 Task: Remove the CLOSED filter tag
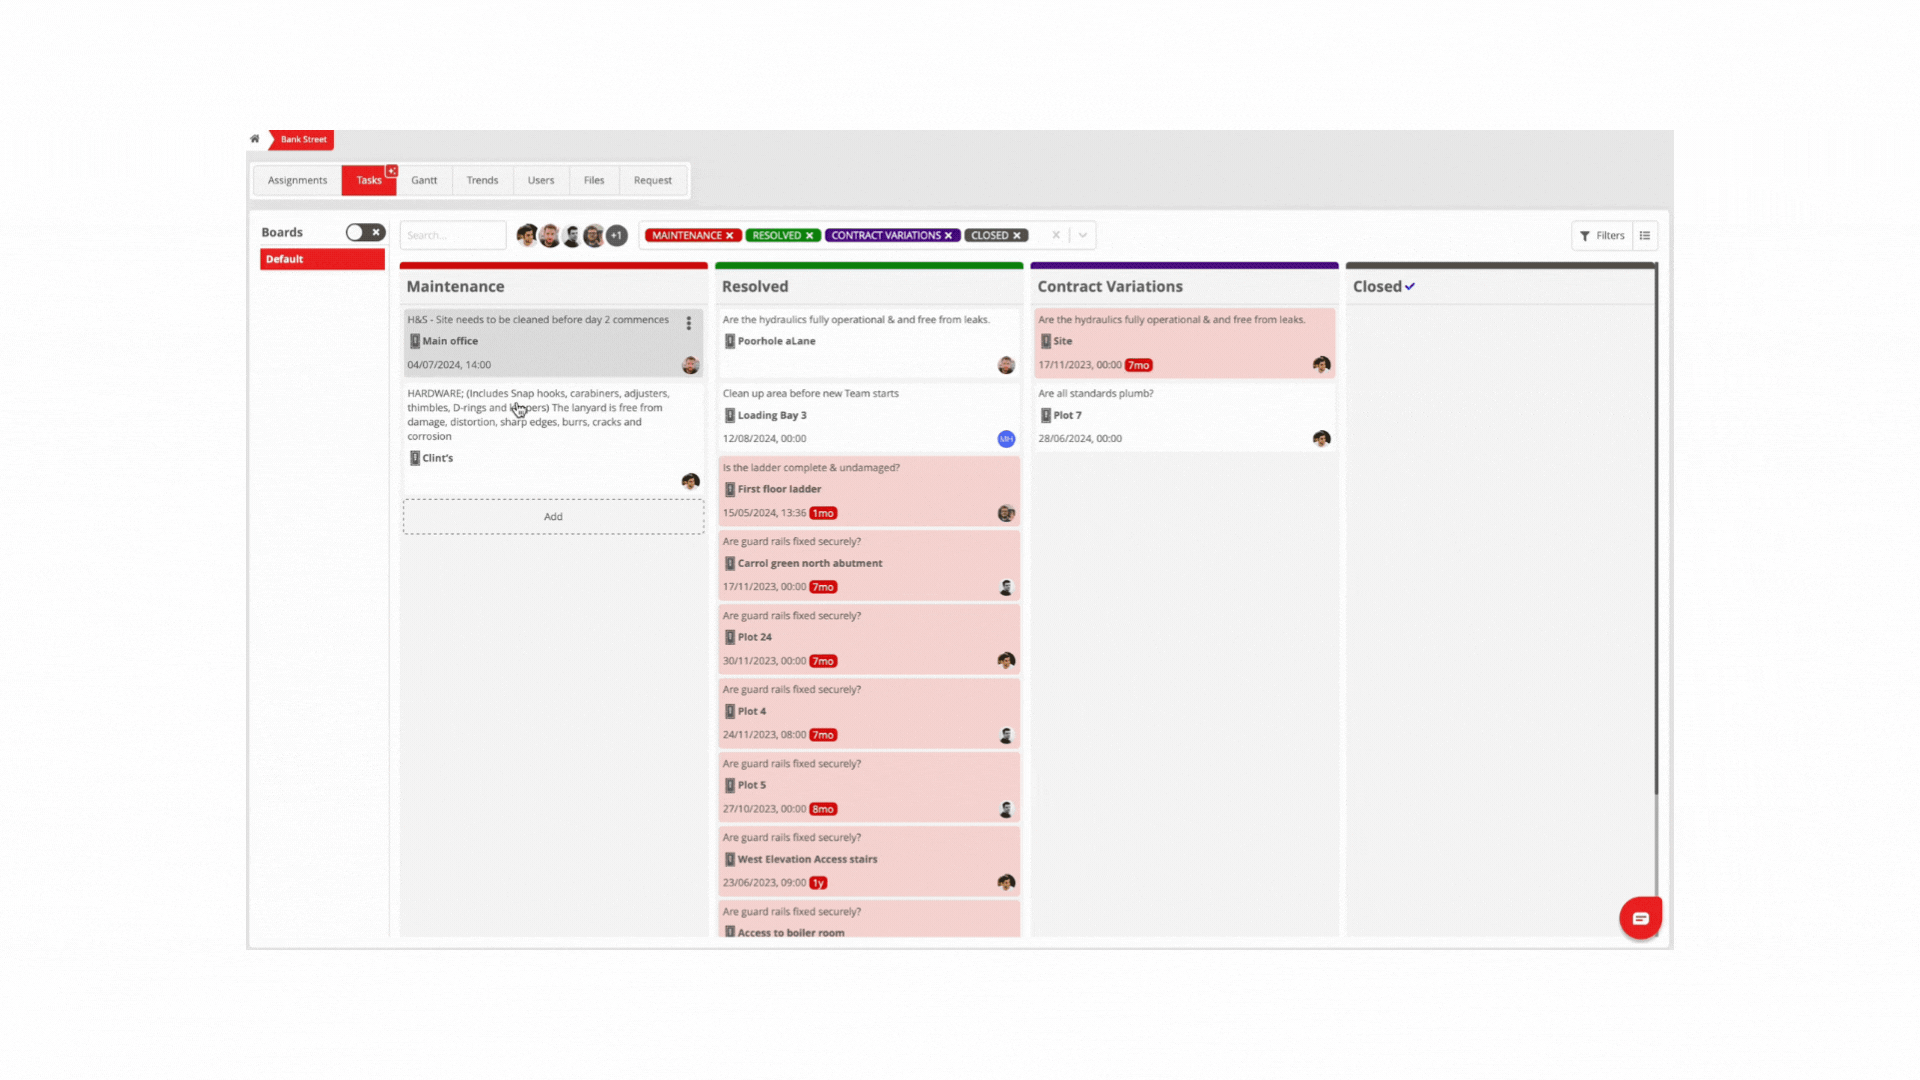tap(1017, 236)
